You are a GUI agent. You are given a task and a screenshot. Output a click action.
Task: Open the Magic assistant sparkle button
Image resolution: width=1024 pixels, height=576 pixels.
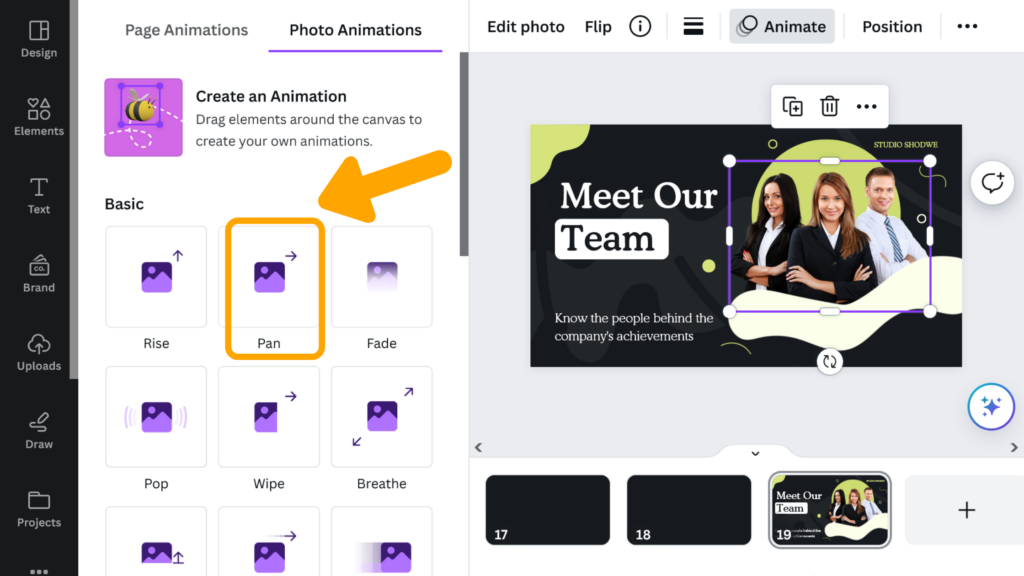[991, 407]
